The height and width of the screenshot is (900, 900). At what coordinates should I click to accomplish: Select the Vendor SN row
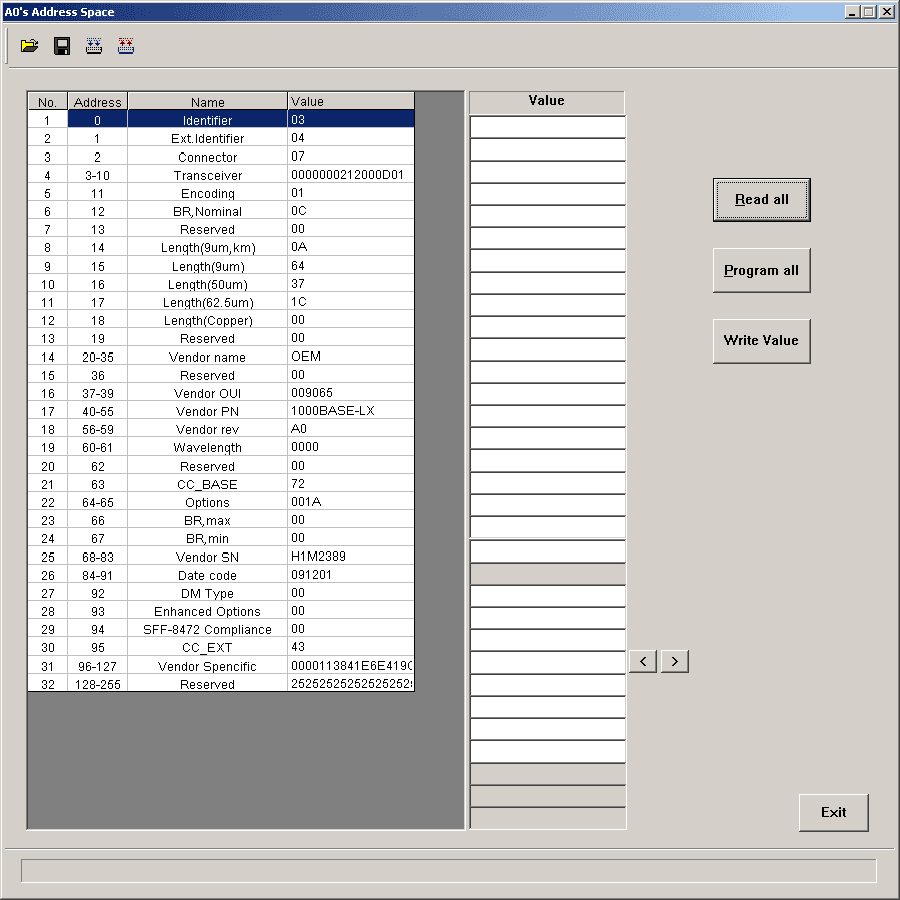[207, 557]
